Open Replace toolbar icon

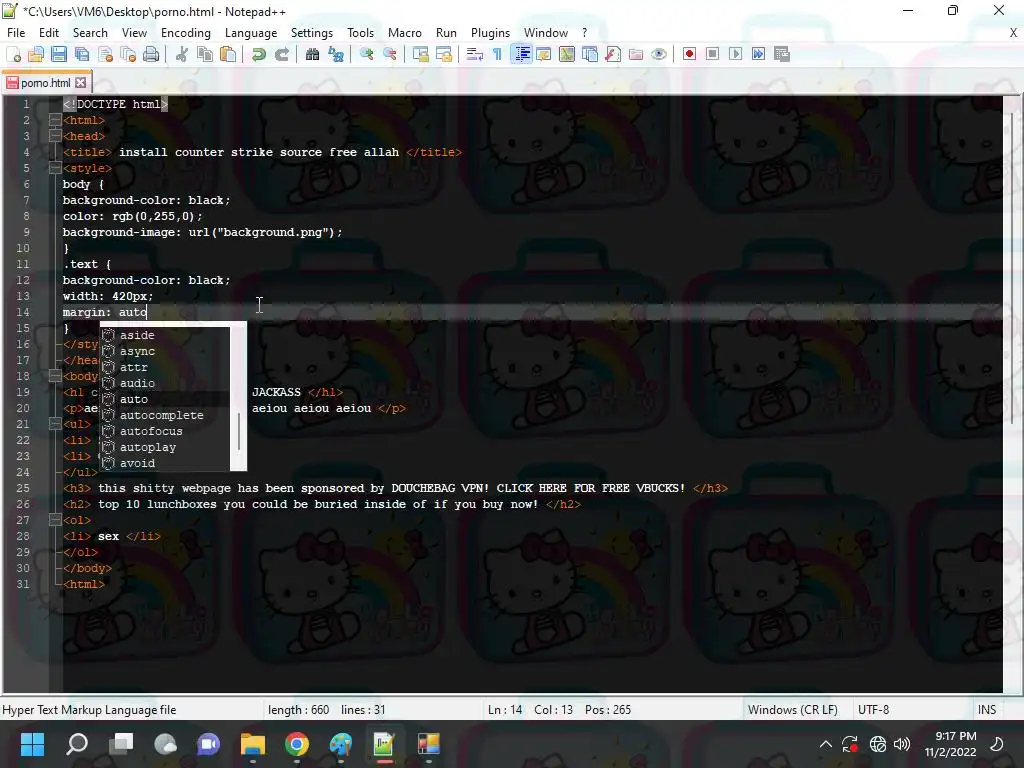336,54
